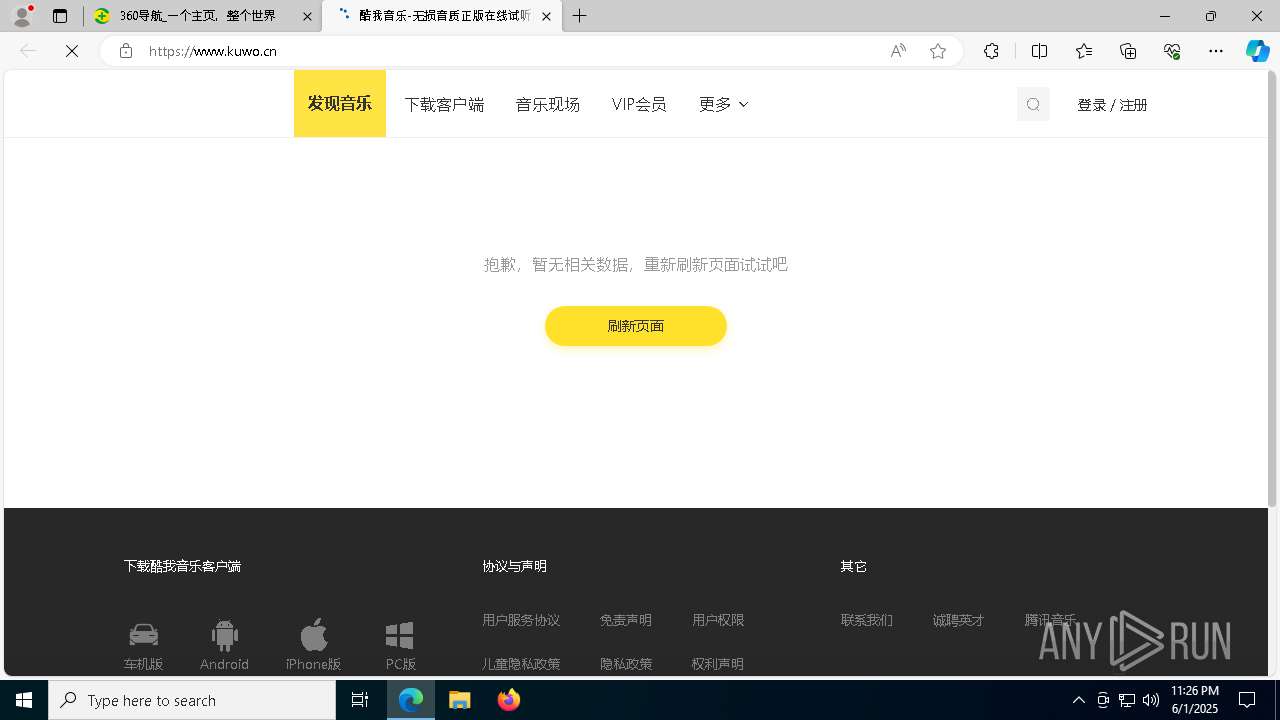Open the volume control icon
This screenshot has height=720, width=1280.
click(x=1151, y=700)
